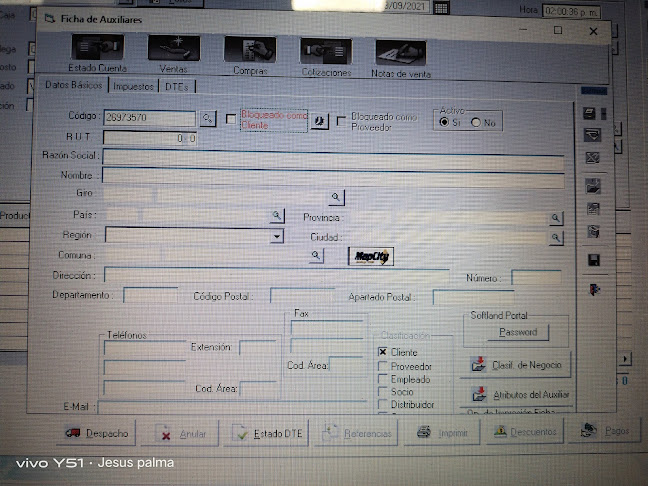Enable Bloqueado como Proveedor checkbox
Screen dimensions: 648x486
click(x=342, y=121)
